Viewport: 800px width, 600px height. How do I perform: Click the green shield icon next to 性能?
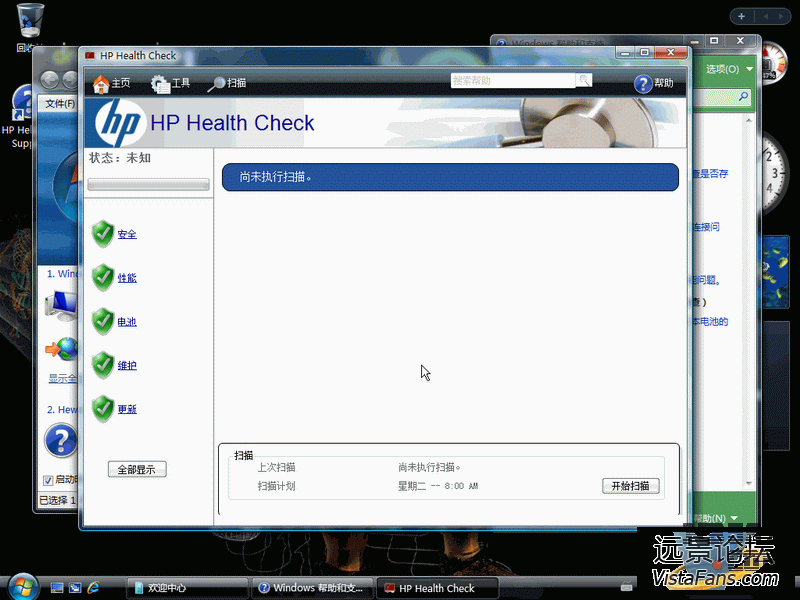(103, 278)
